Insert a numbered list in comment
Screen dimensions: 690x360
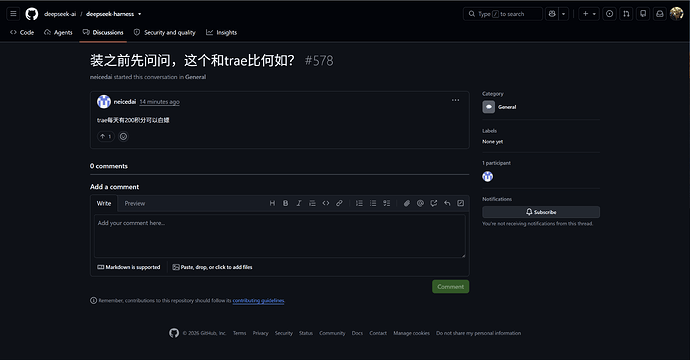pos(360,203)
